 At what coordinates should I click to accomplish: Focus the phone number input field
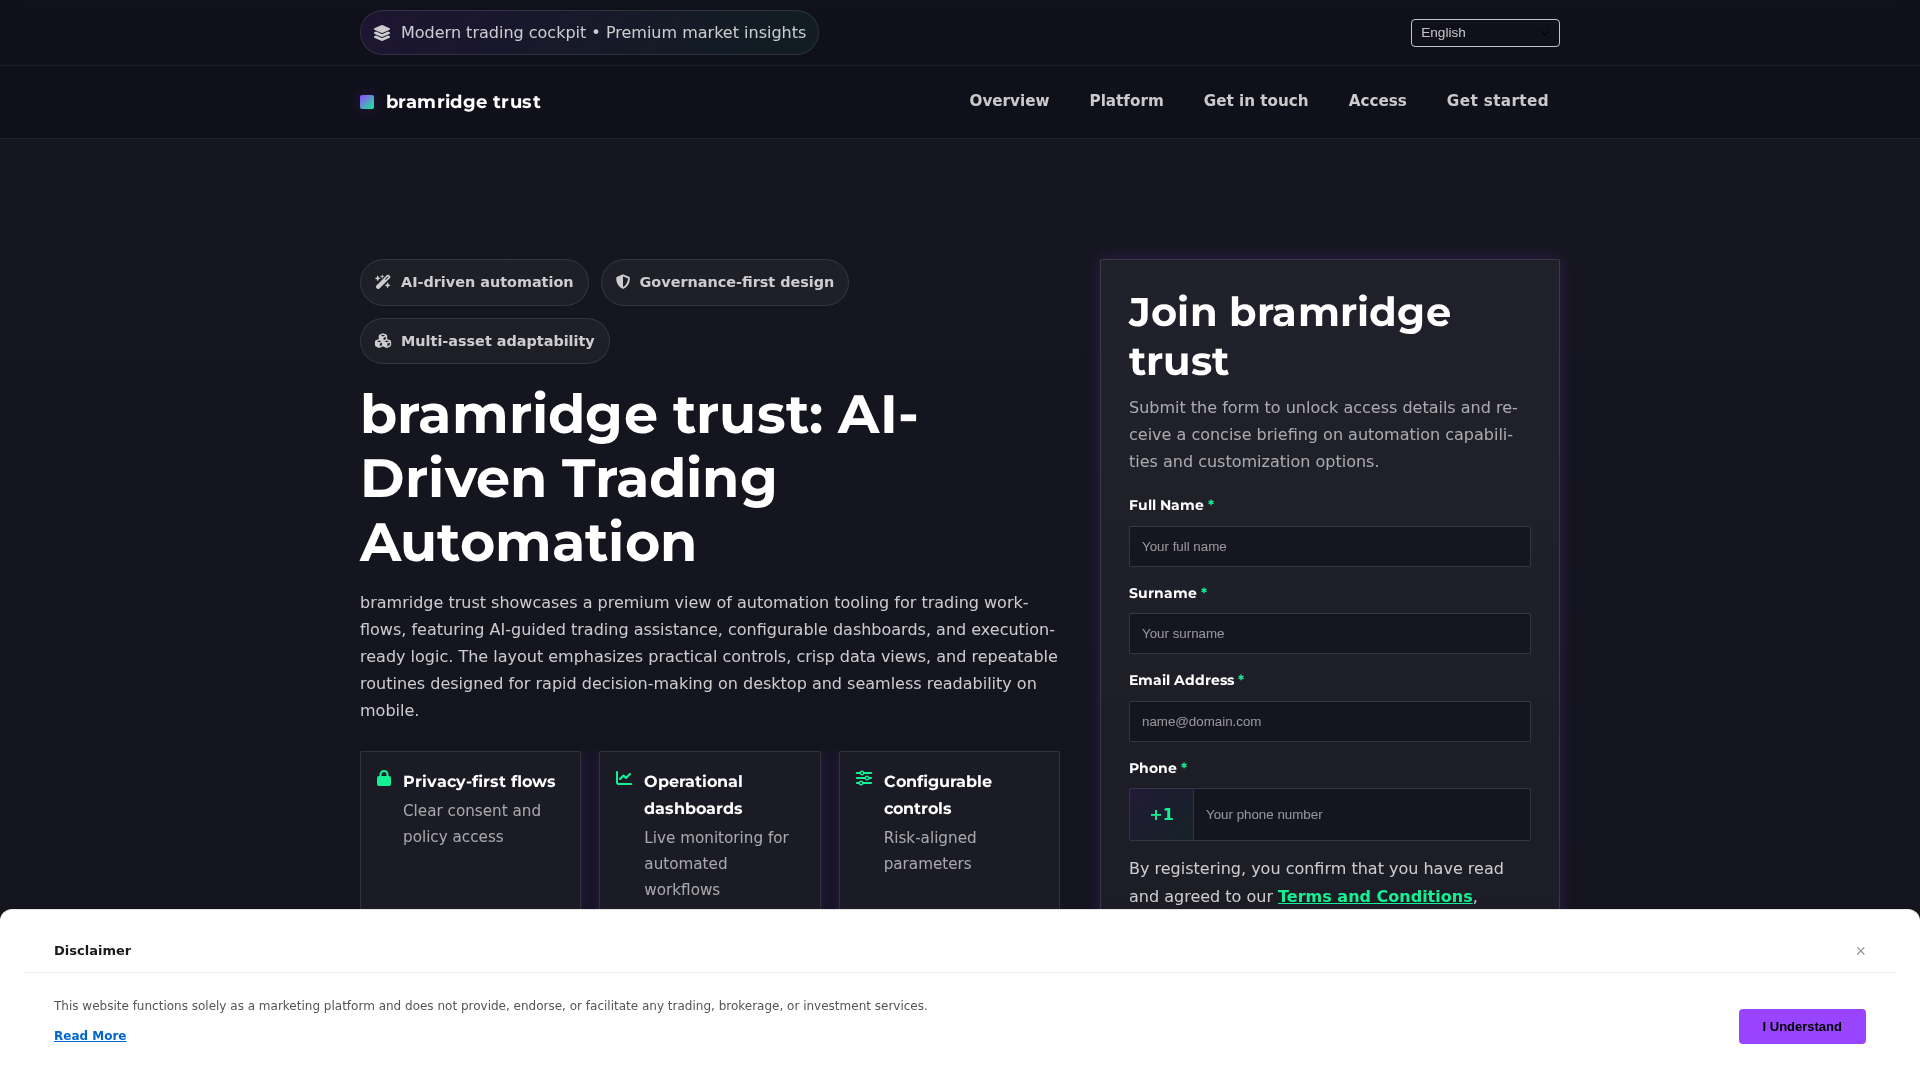(1362, 815)
